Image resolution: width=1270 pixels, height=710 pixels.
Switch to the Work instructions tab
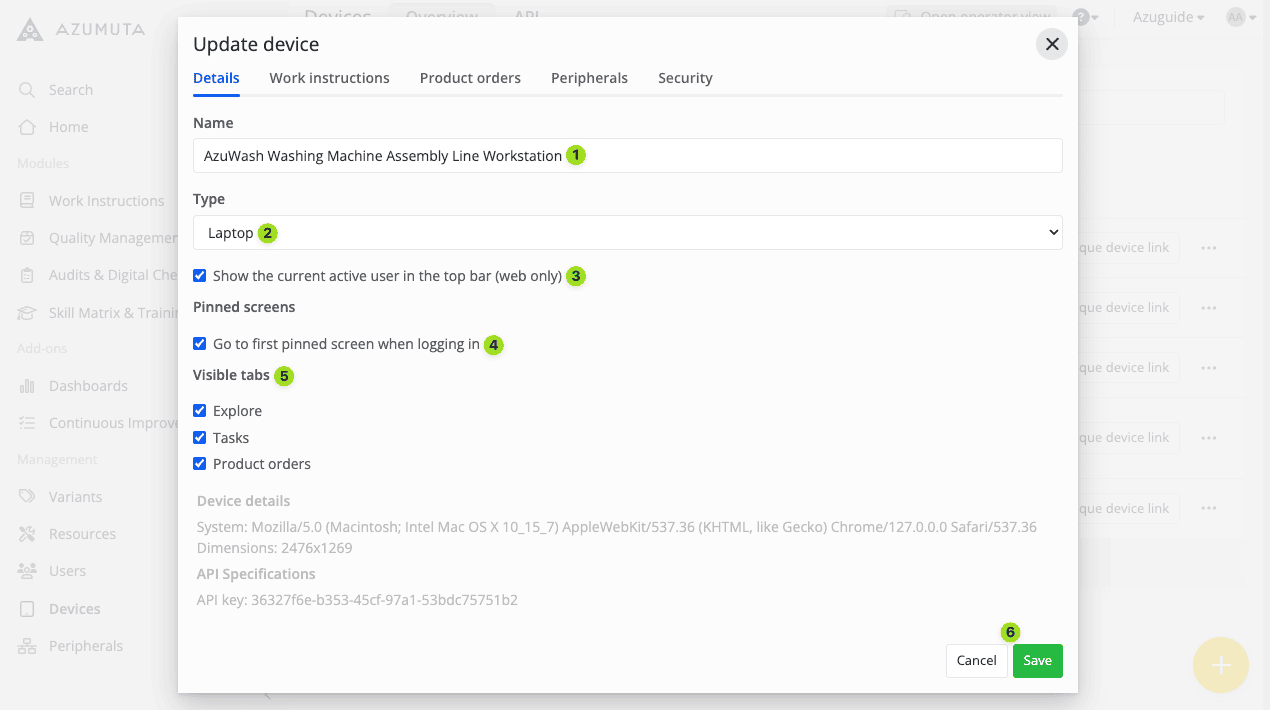[x=329, y=78]
